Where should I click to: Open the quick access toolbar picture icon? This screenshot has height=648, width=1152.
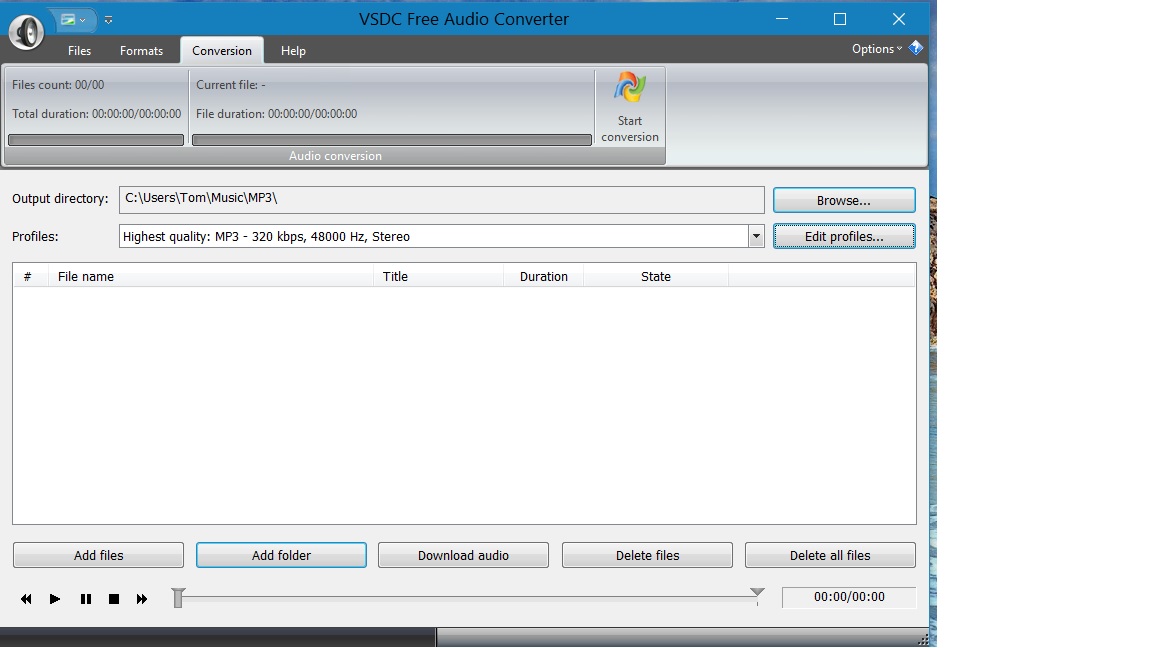[x=68, y=20]
